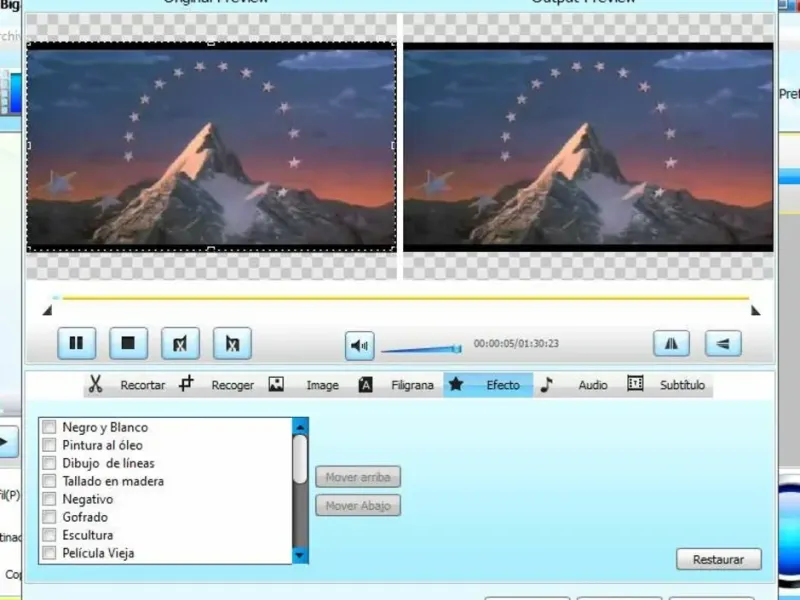
Task: Click the music note audio icon
Action: tap(546, 384)
